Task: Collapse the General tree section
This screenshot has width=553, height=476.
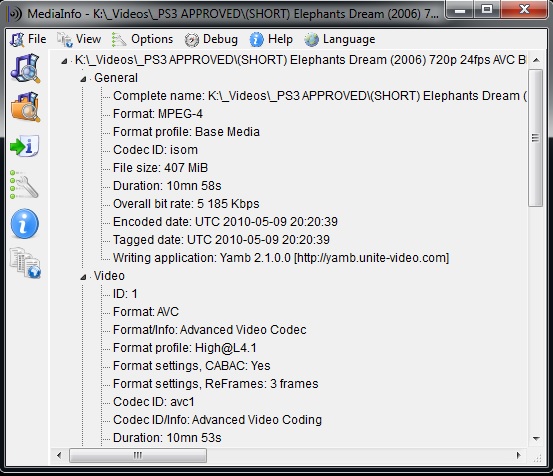Action: tap(83, 79)
